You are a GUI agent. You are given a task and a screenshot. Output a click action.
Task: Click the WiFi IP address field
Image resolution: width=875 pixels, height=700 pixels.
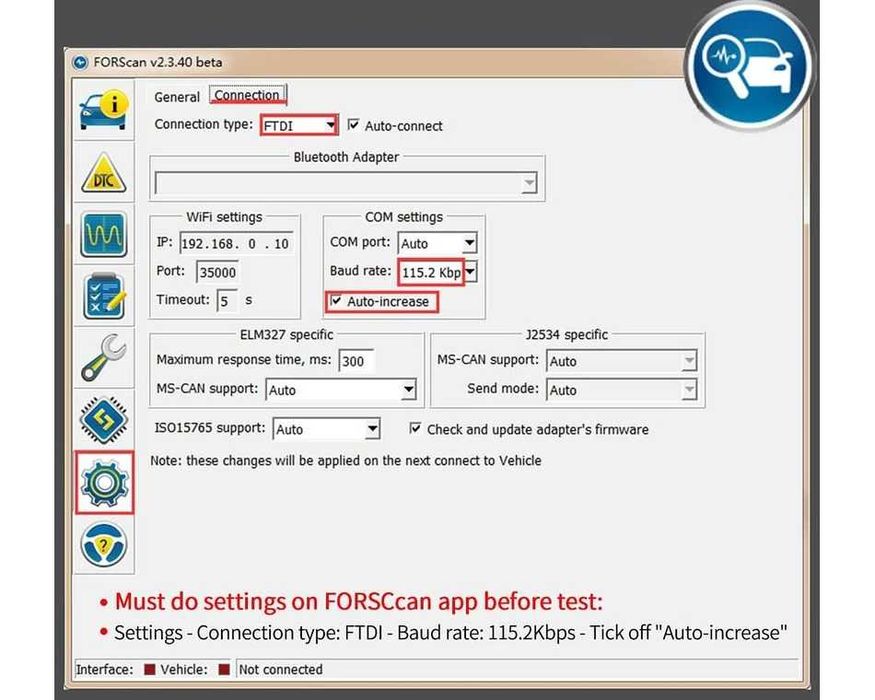(x=236, y=243)
